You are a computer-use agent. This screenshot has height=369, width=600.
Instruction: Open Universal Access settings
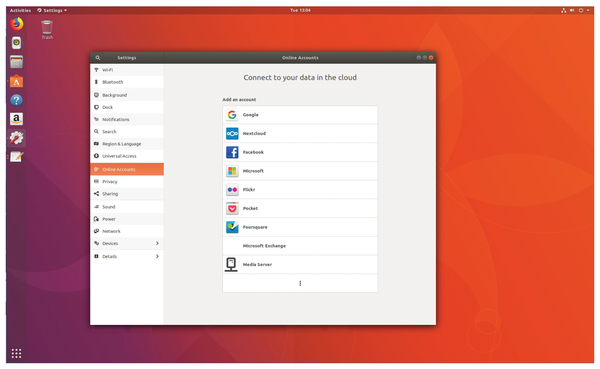pos(127,156)
